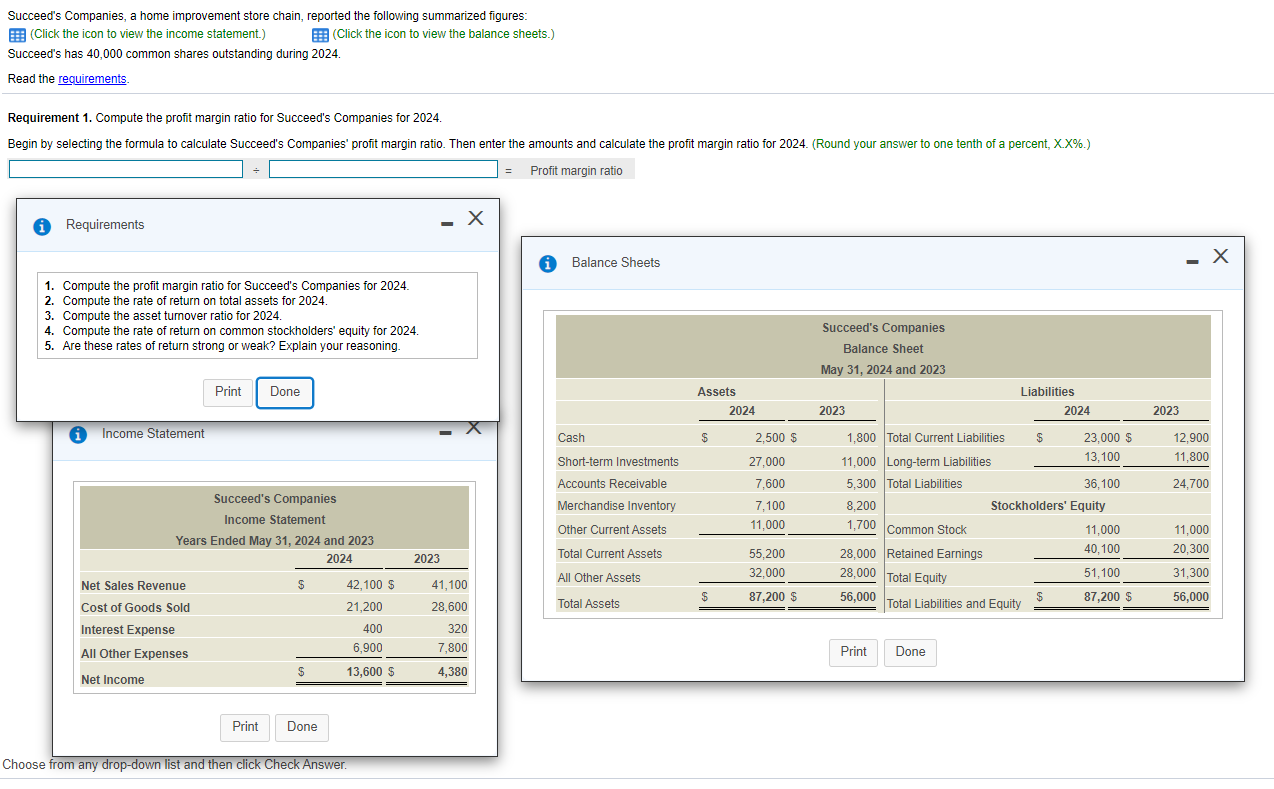This screenshot has width=1274, height=789.
Task: Select requirement 5 strong or weak text
Action: 231,346
